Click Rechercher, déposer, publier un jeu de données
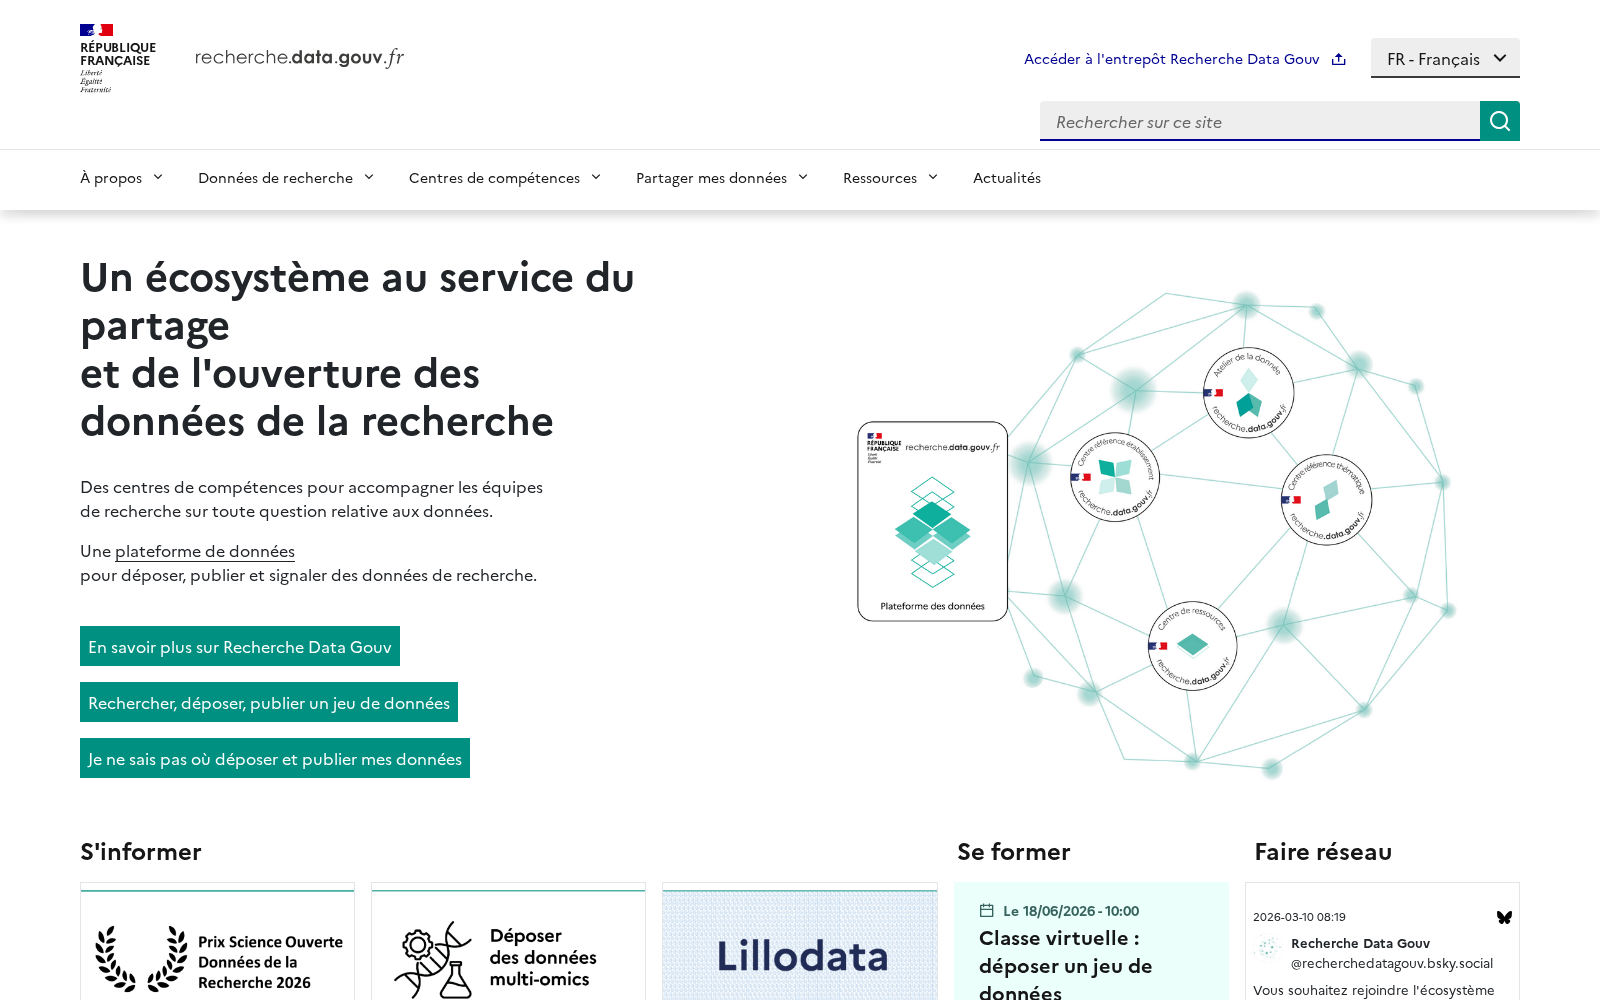 [x=269, y=702]
